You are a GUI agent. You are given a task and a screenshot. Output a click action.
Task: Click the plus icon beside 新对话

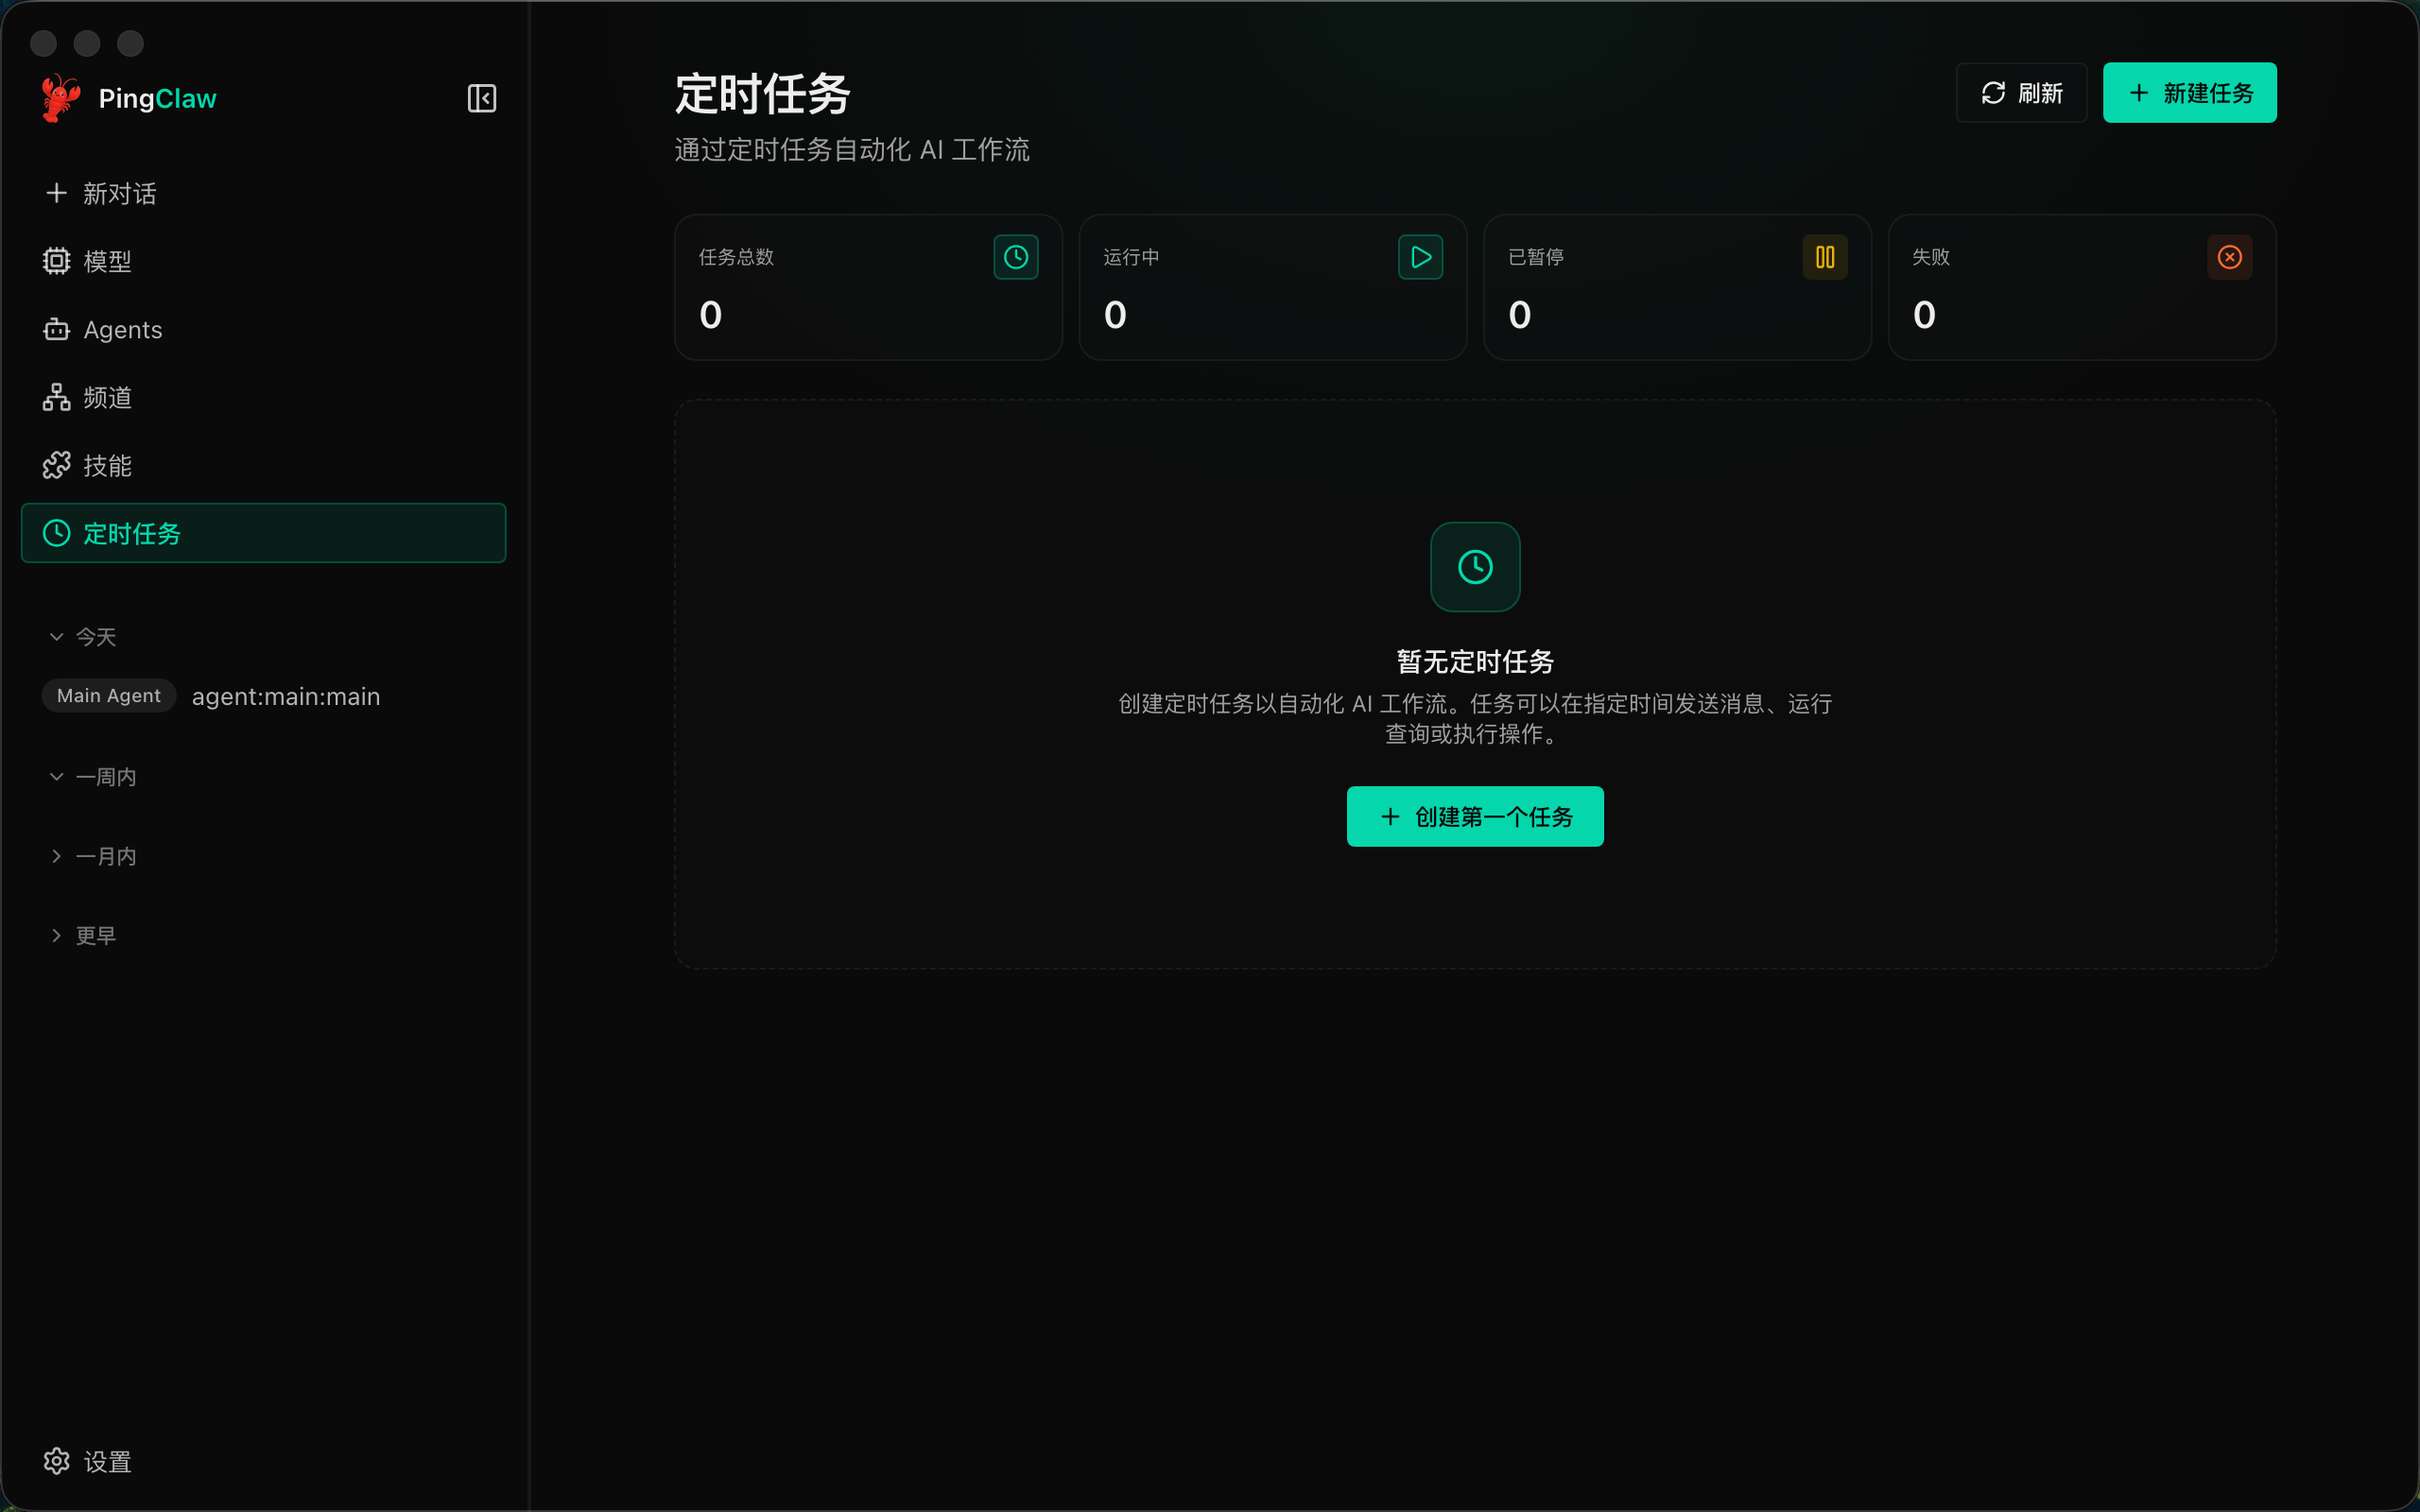click(57, 194)
